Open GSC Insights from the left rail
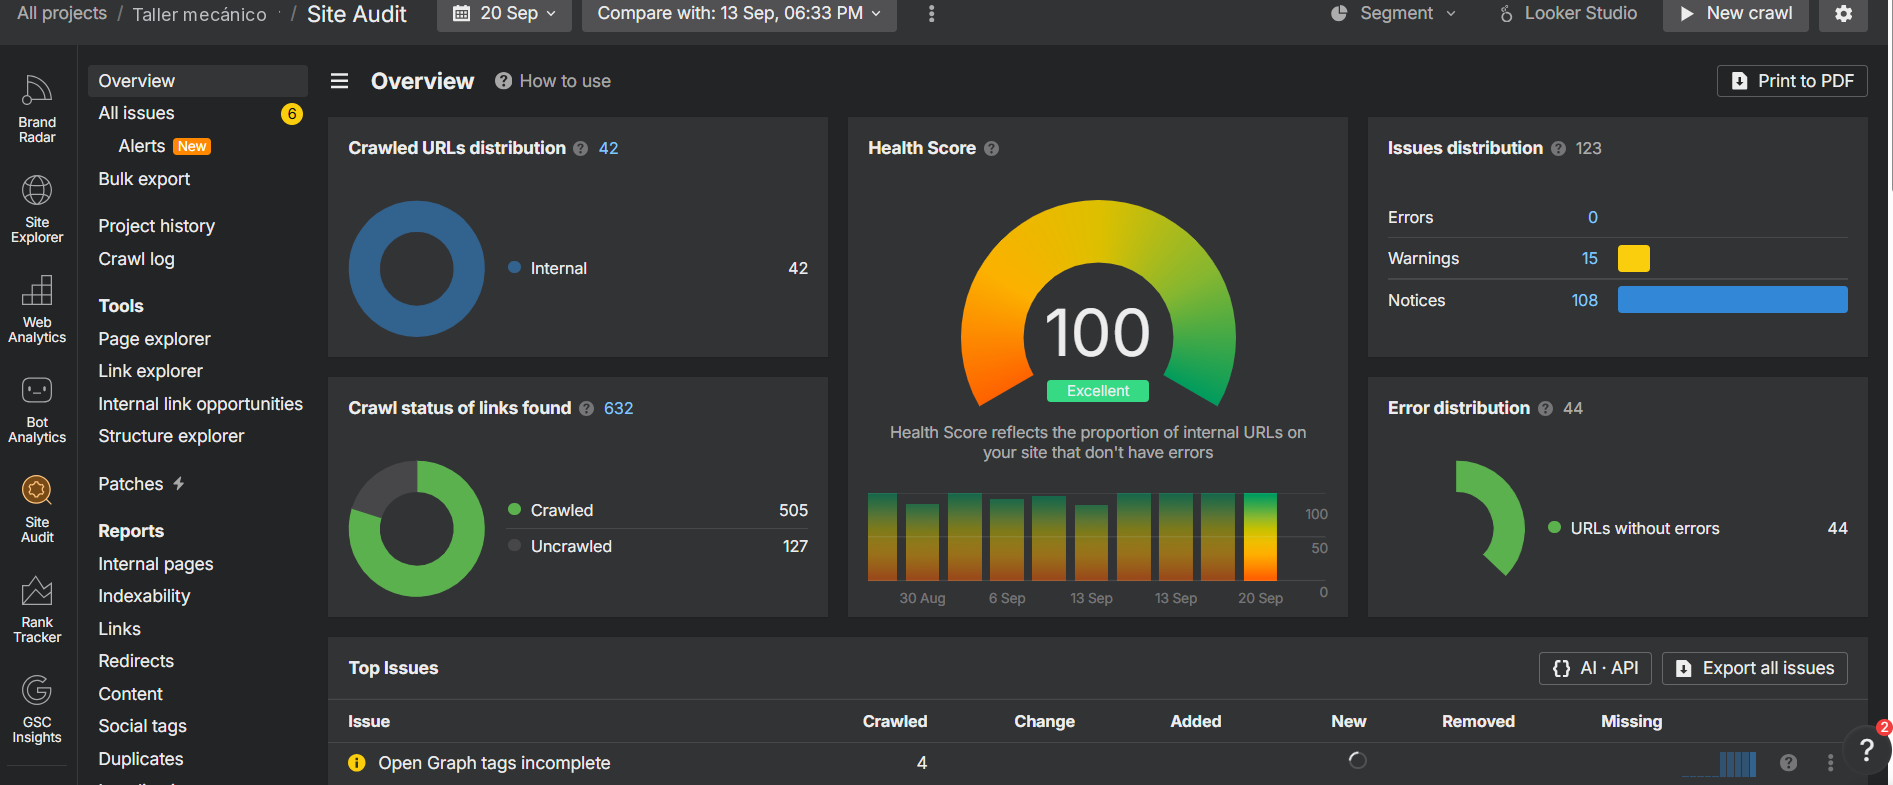The width and height of the screenshot is (1893, 785). [x=37, y=709]
